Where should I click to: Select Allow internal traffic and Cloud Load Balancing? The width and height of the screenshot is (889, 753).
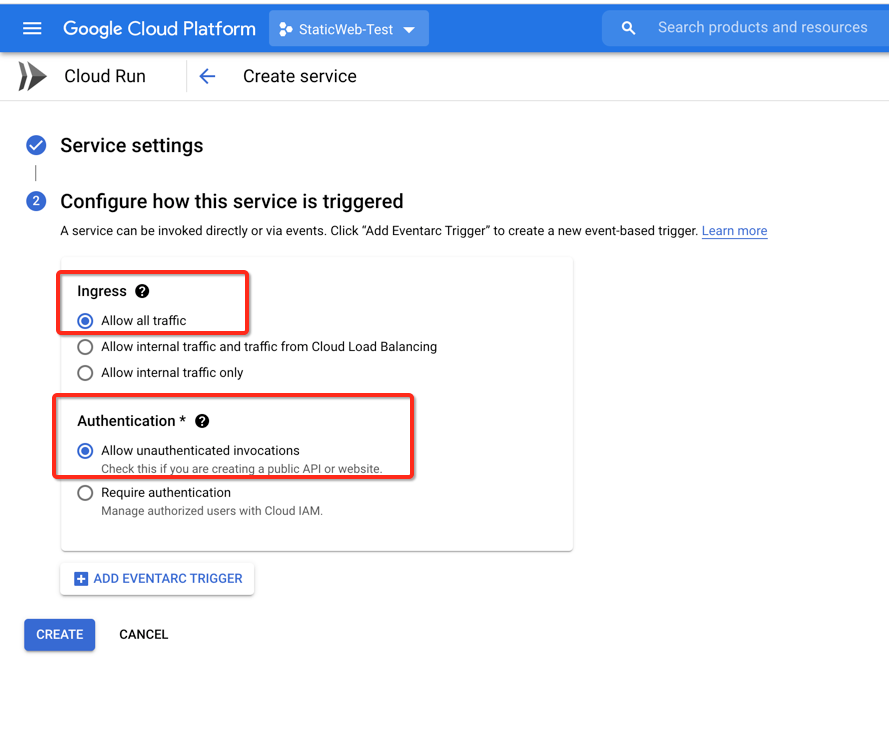coord(85,347)
